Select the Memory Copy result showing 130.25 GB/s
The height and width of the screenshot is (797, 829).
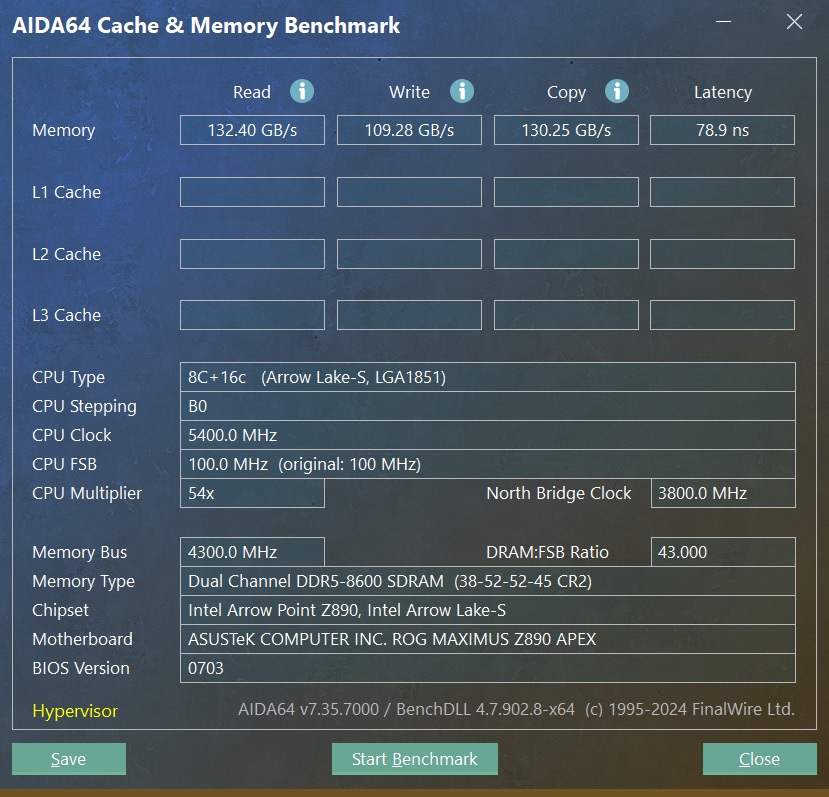[566, 129]
